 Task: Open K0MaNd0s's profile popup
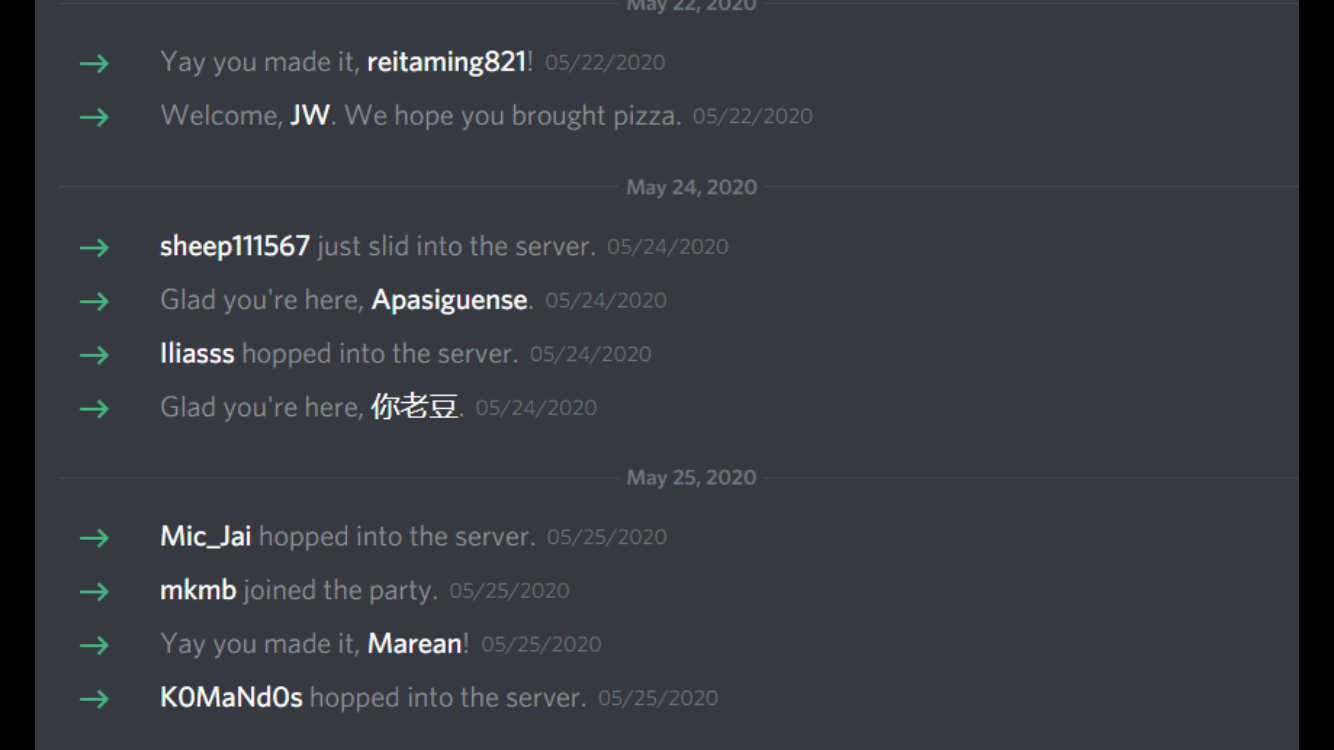point(231,698)
